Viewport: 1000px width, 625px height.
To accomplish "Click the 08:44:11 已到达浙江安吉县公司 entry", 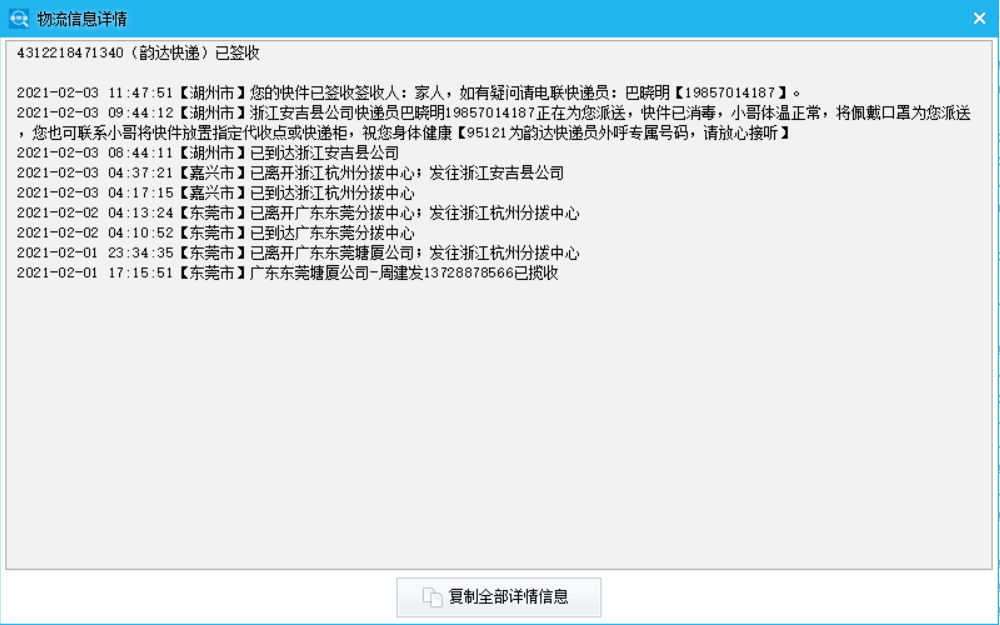I will (x=208, y=153).
